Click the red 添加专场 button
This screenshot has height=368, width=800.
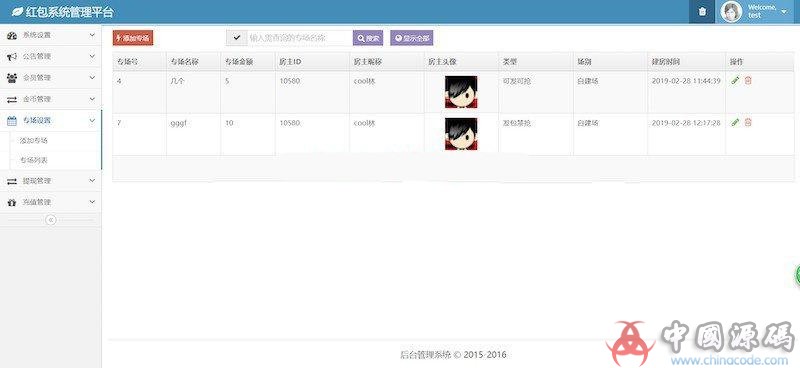[x=133, y=38]
